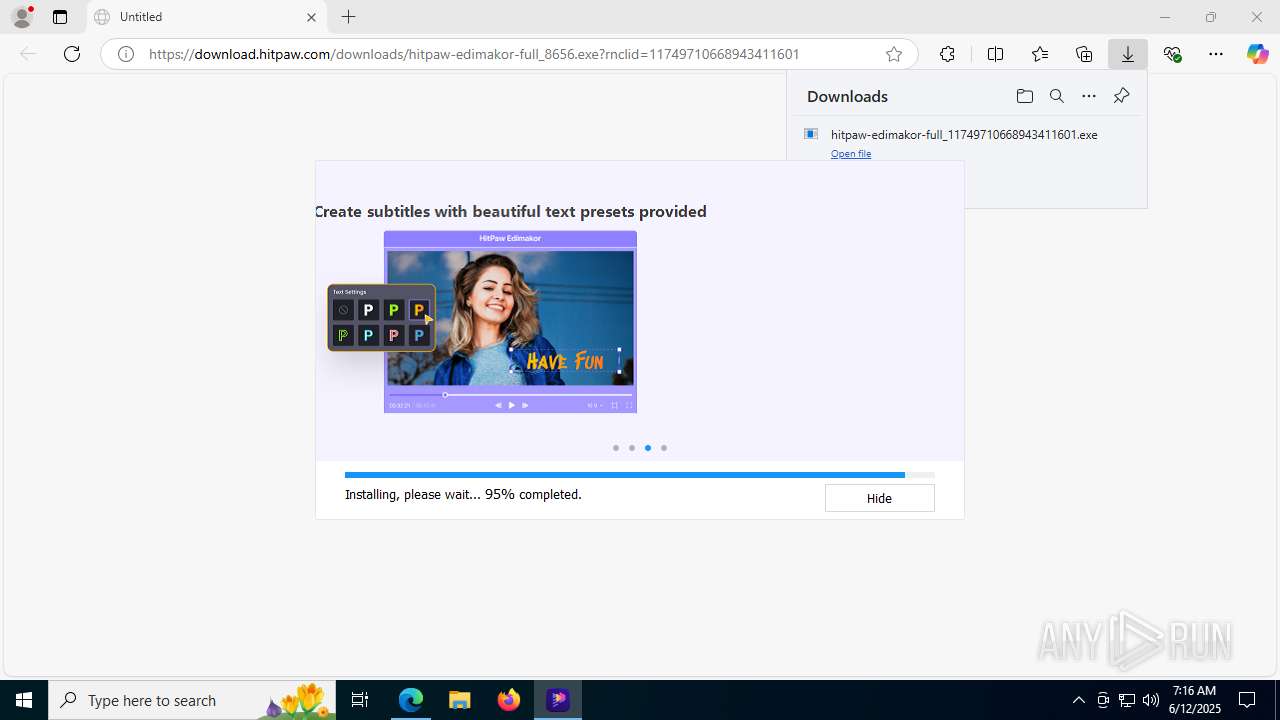Select the first slide indicator dot
The width and height of the screenshot is (1280, 720).
[x=616, y=448]
